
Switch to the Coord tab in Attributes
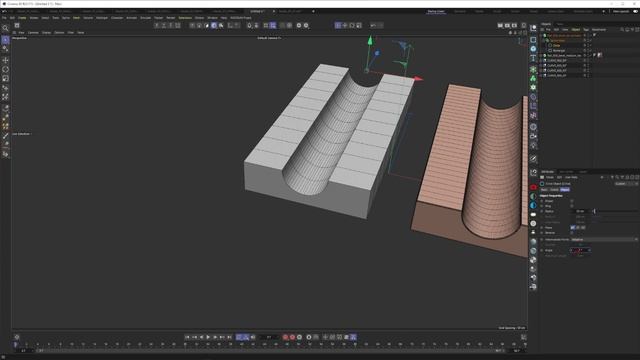(x=554, y=190)
